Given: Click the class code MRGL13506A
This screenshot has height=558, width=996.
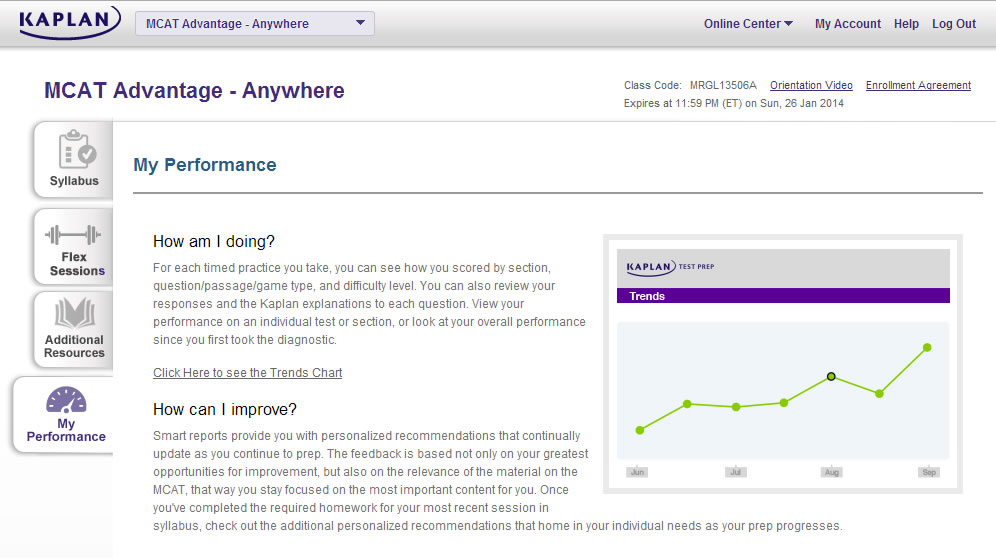Looking at the screenshot, I should [x=723, y=85].
